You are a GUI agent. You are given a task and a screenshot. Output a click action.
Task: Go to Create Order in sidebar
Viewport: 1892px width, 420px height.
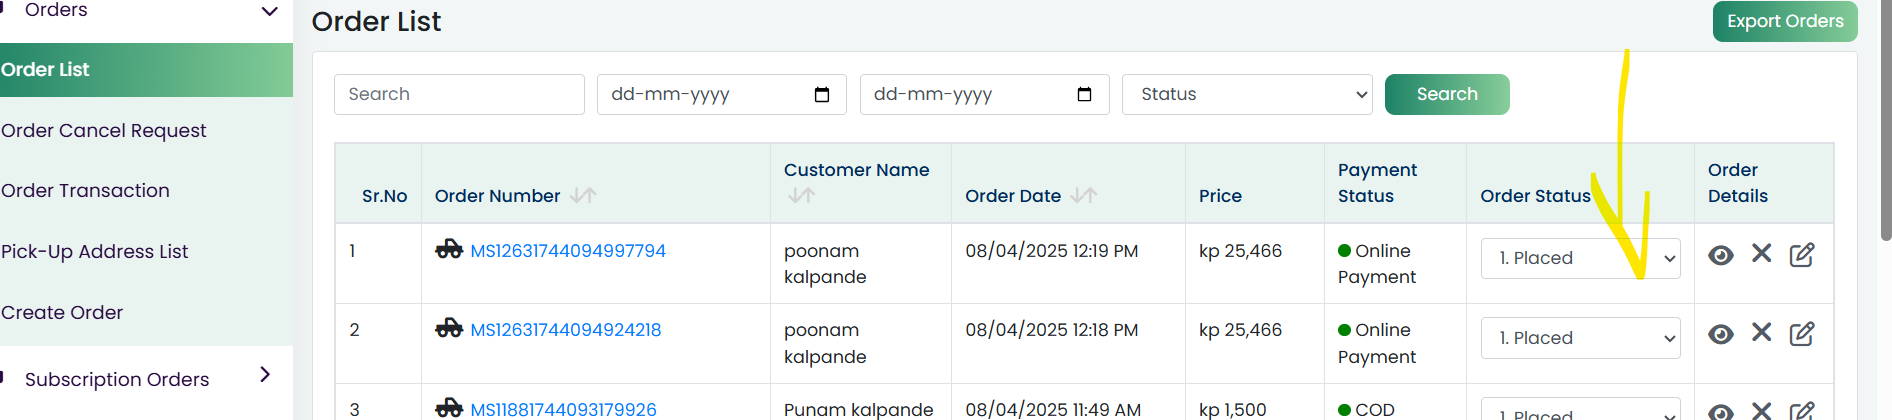(x=62, y=313)
